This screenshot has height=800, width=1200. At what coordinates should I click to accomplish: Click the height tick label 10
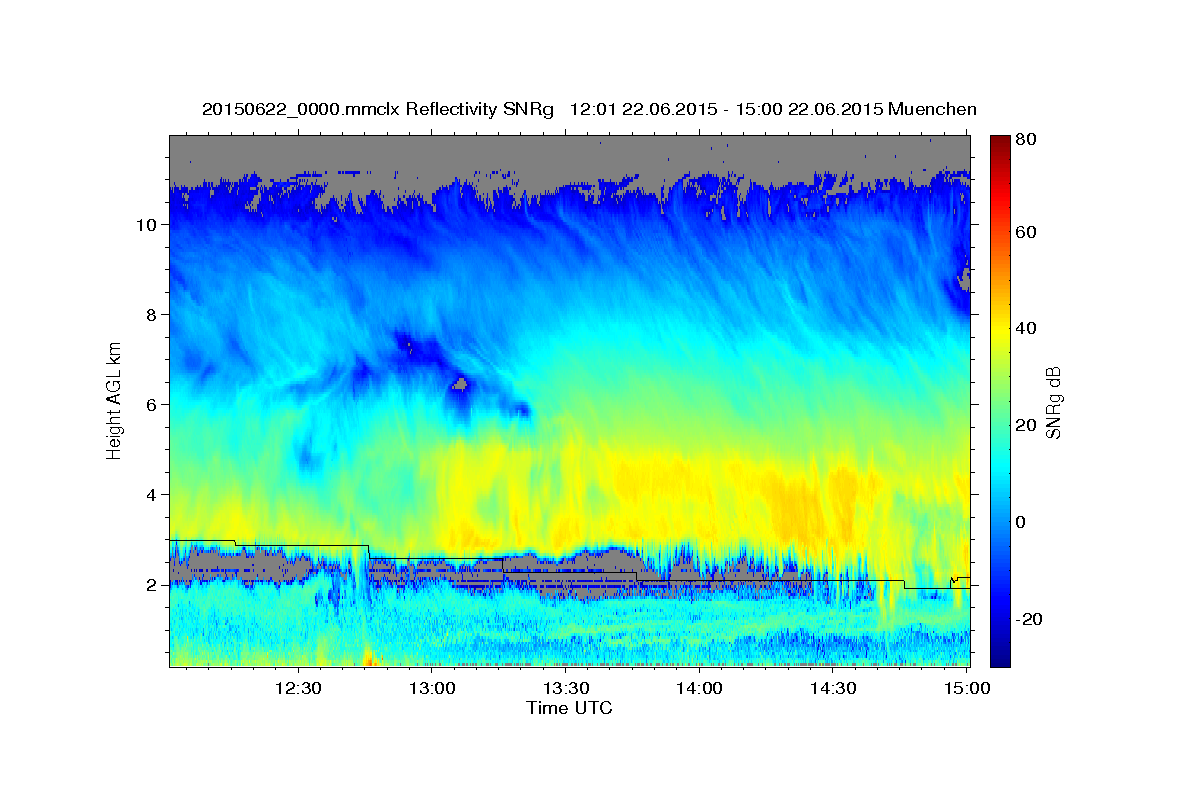tap(144, 225)
